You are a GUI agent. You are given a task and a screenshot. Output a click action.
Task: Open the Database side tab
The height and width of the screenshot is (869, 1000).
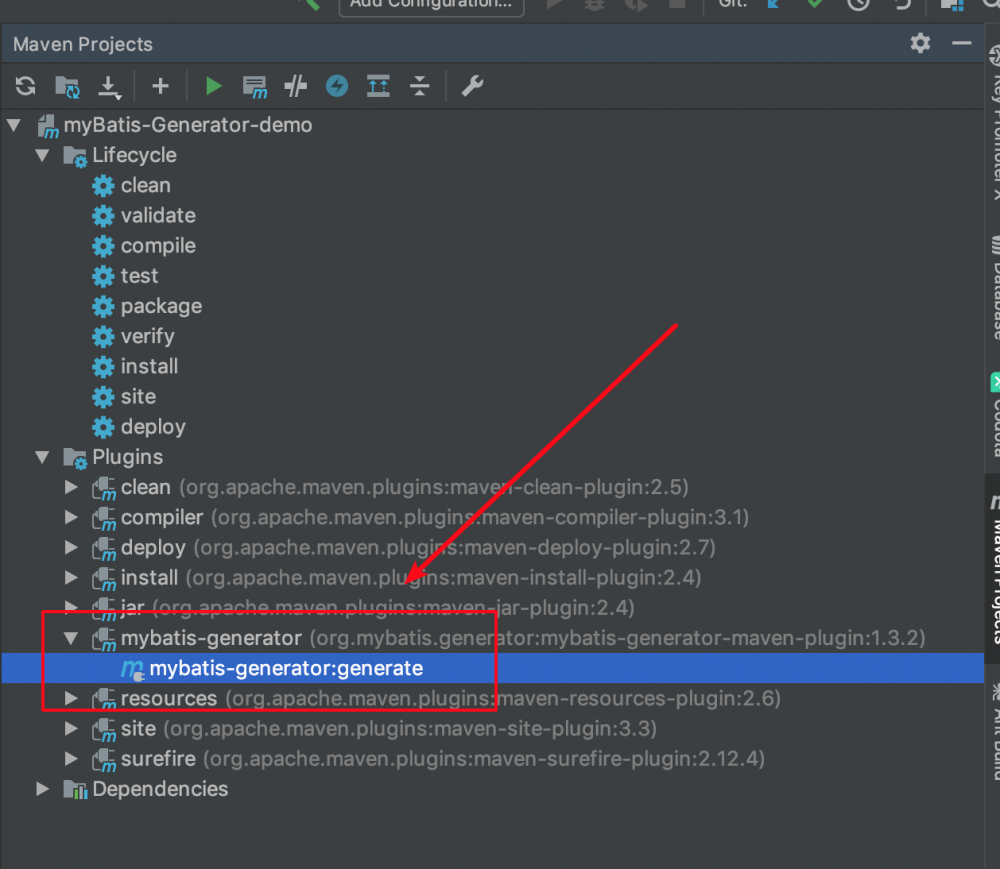tap(995, 287)
